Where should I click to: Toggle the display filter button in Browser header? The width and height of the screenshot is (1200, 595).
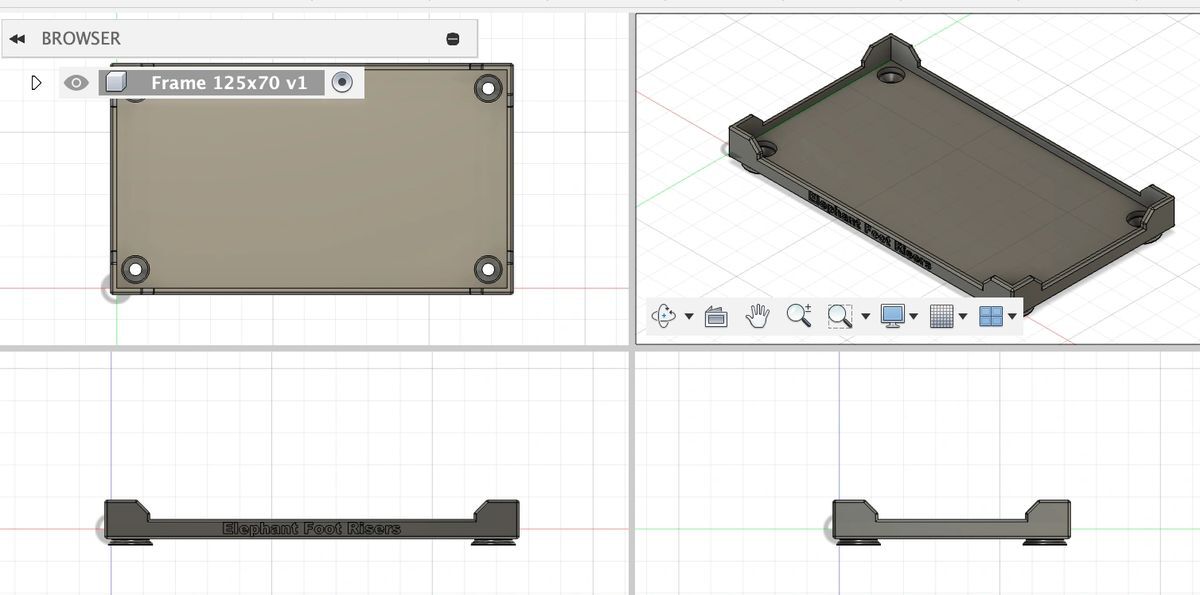point(453,38)
